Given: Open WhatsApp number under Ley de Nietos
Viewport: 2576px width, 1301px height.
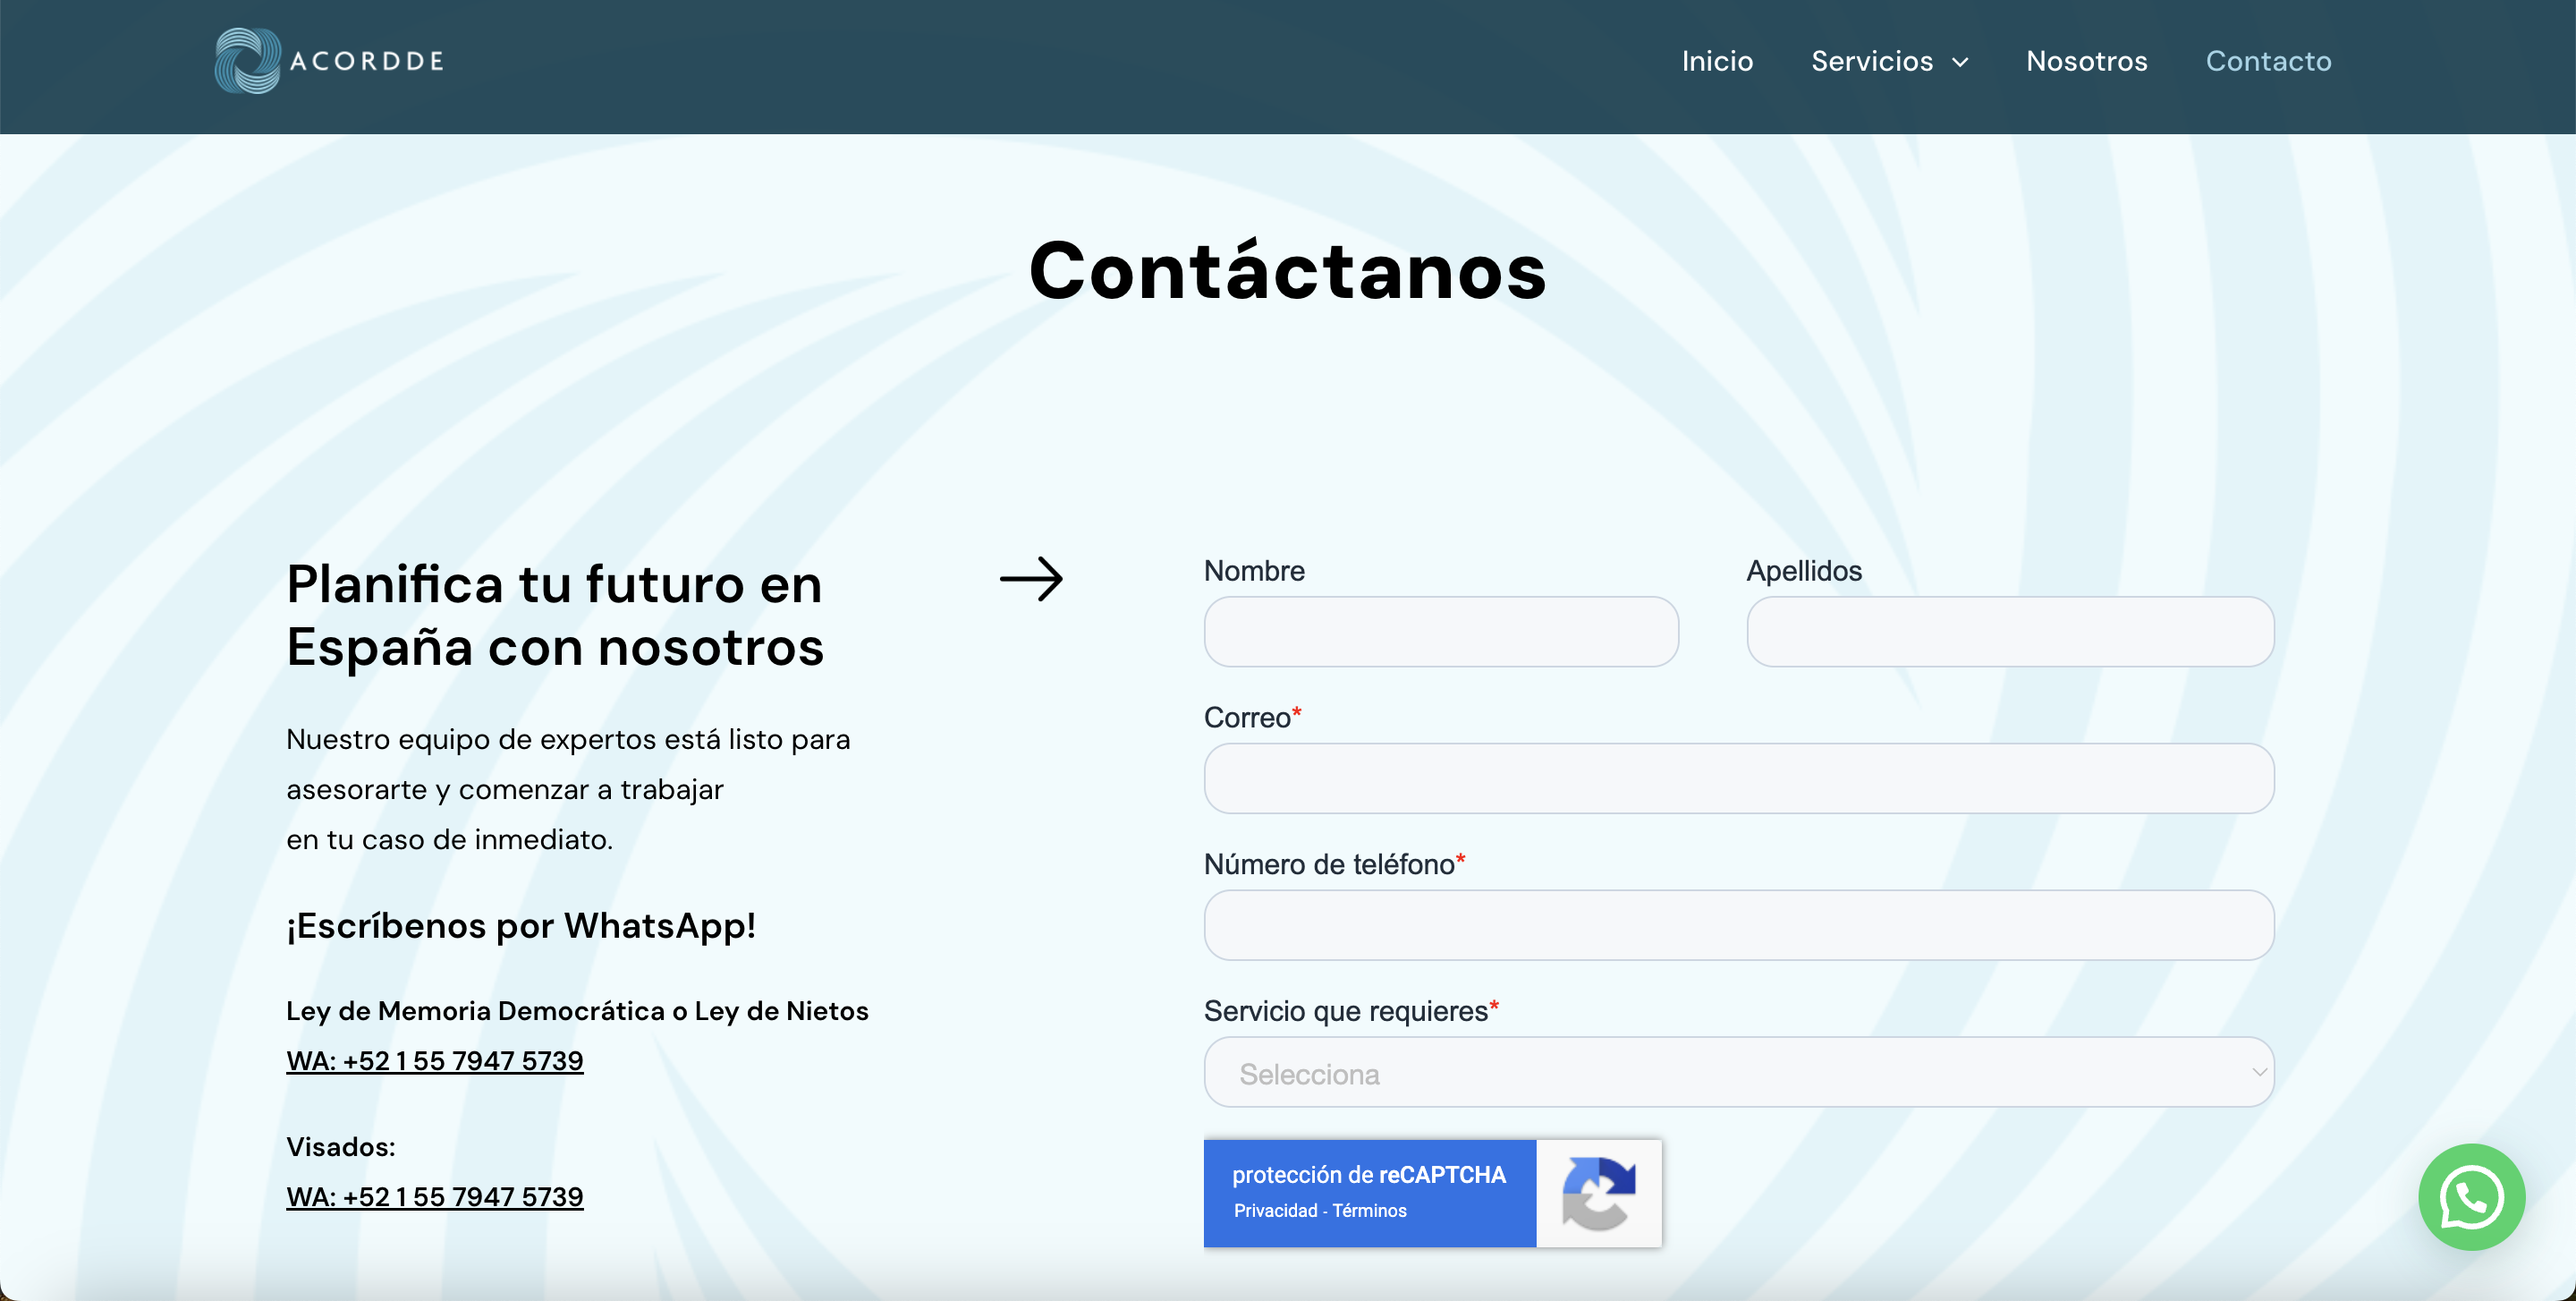Looking at the screenshot, I should (435, 1060).
